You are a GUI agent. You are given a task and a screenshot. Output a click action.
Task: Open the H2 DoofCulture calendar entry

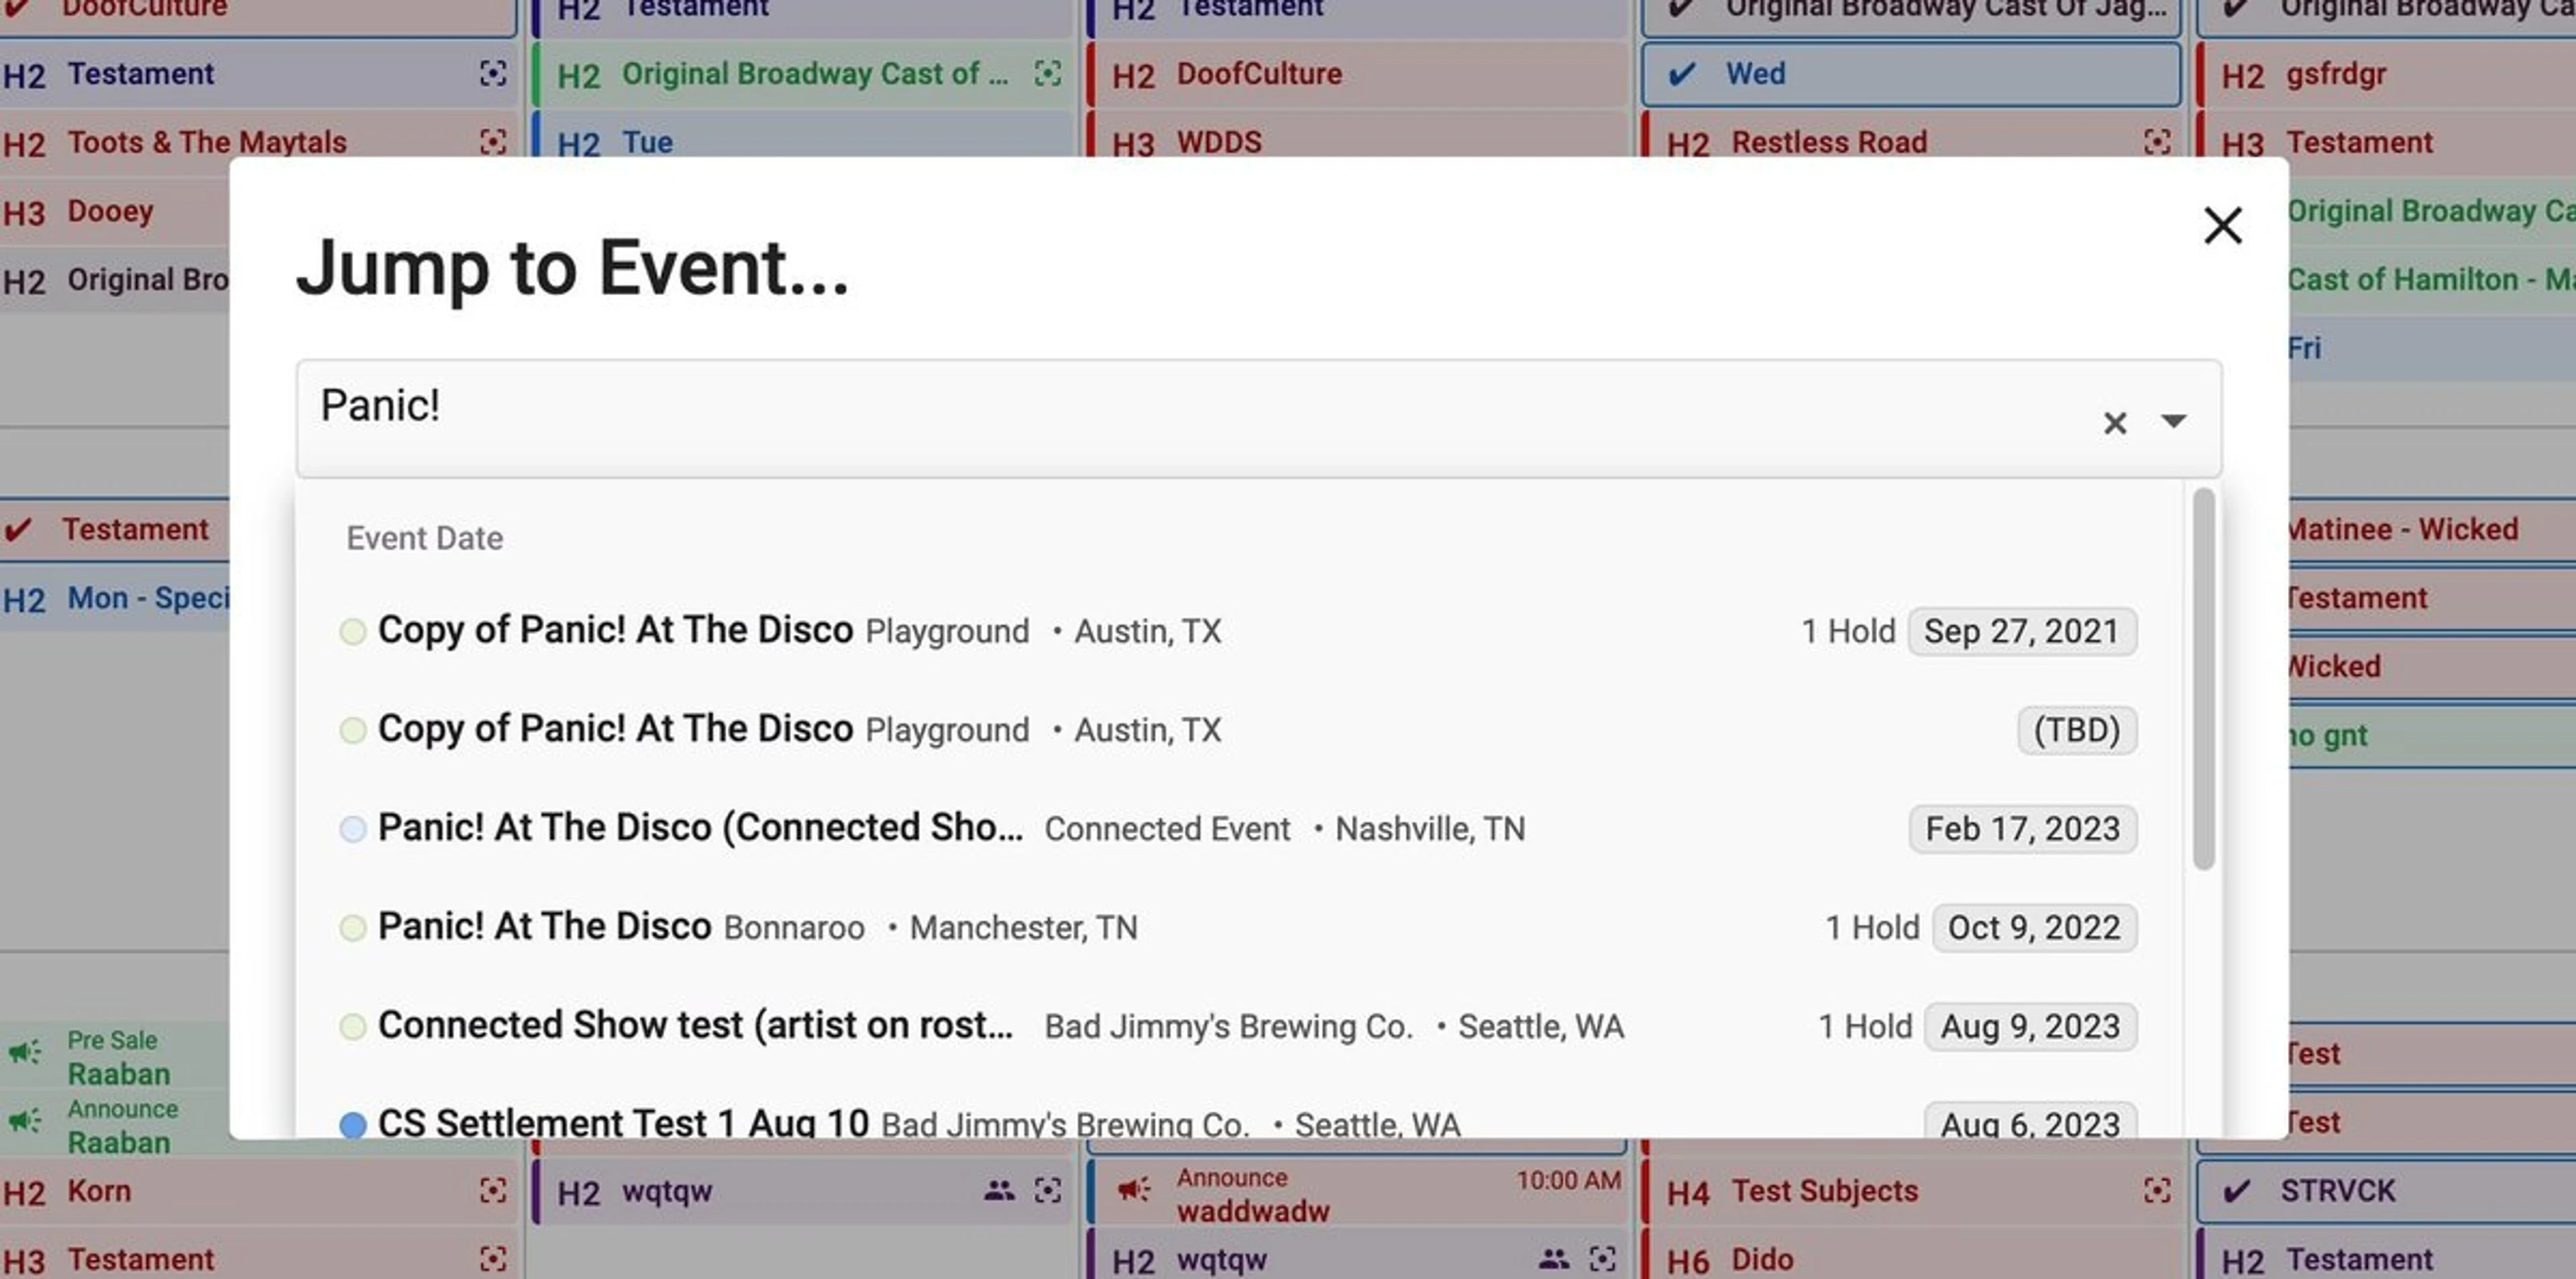[1357, 73]
